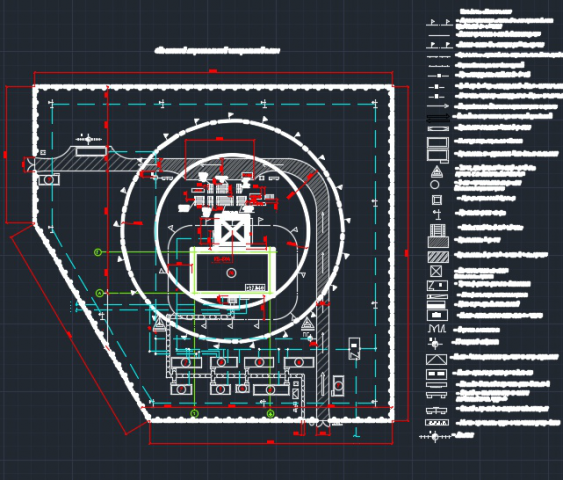
Task: Click the signpost legend symbol
Action: click(x=437, y=214)
